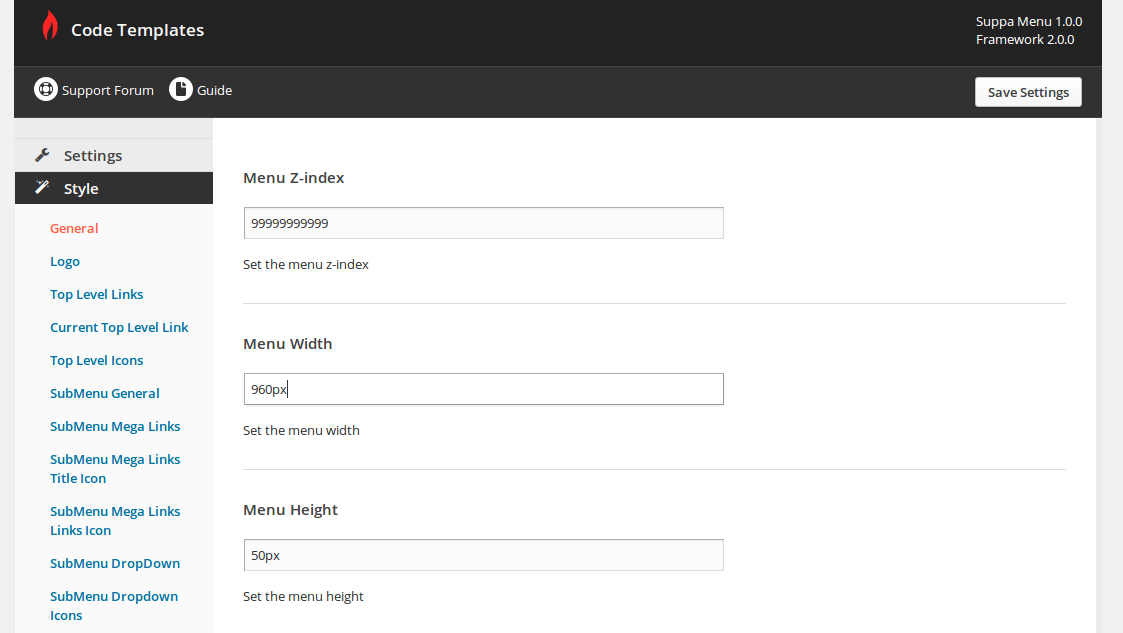Focus the Menu Width input field
Screen dimensions: 1123x633
(483, 389)
